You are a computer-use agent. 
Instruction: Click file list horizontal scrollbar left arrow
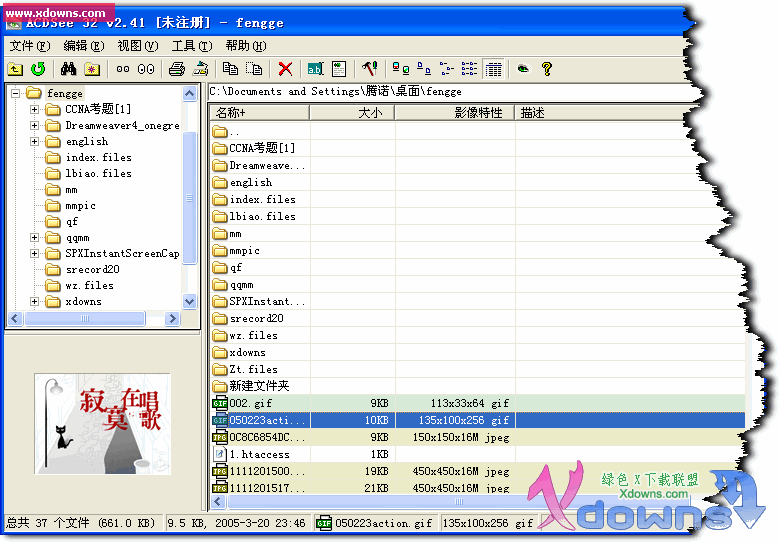[x=218, y=502]
